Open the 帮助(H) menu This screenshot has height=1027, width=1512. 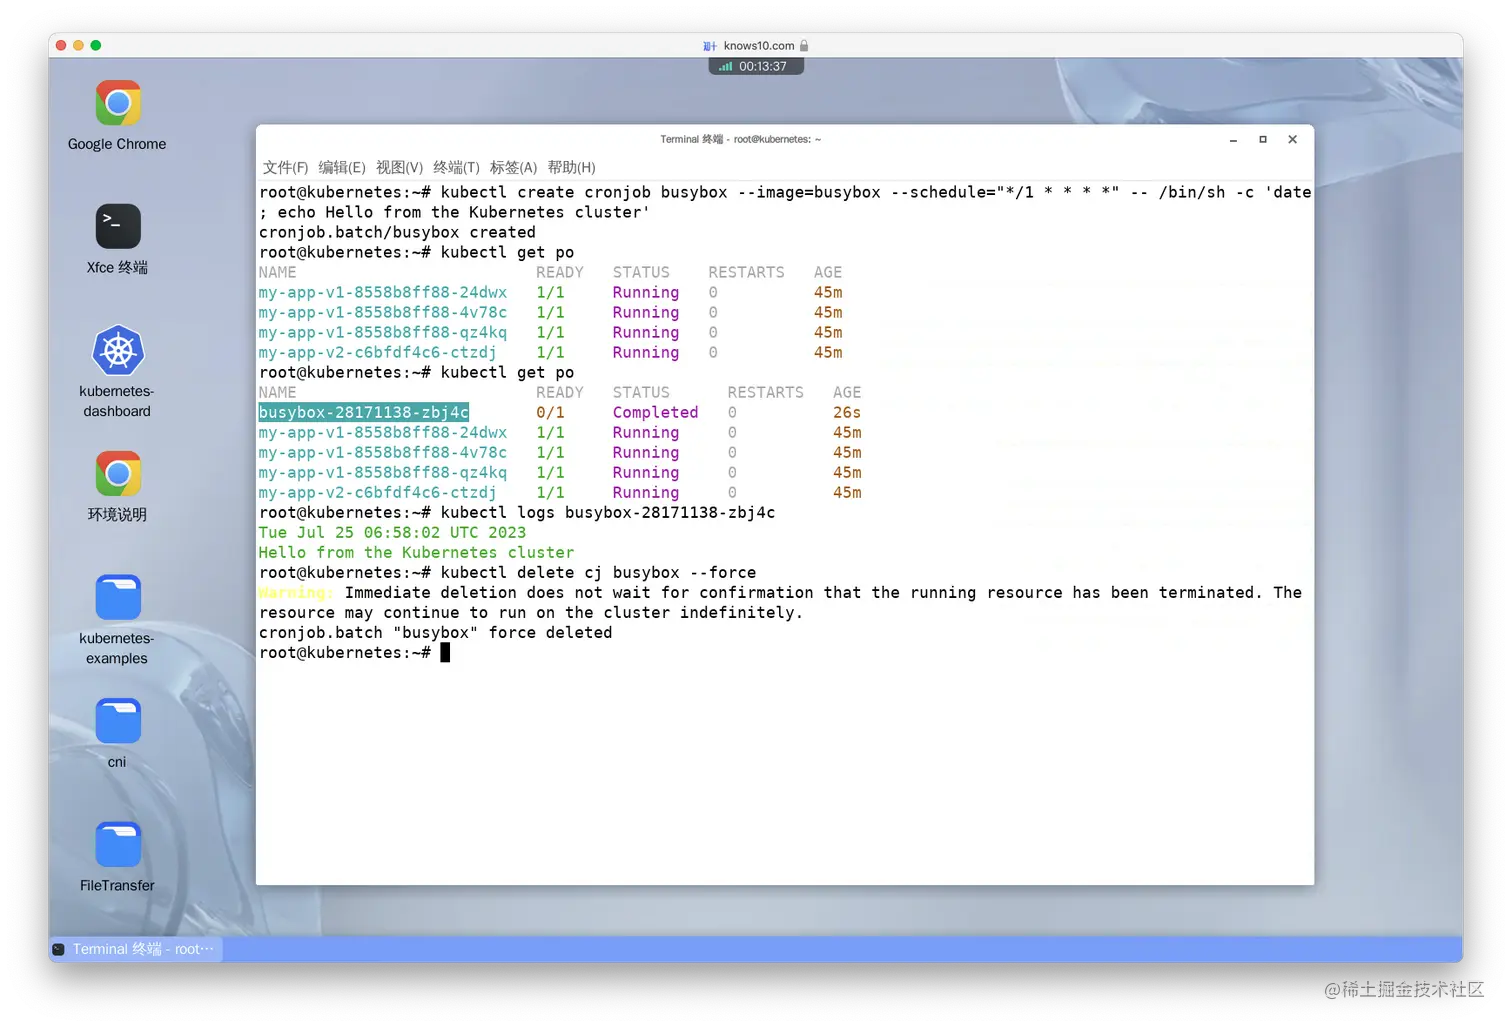click(571, 167)
